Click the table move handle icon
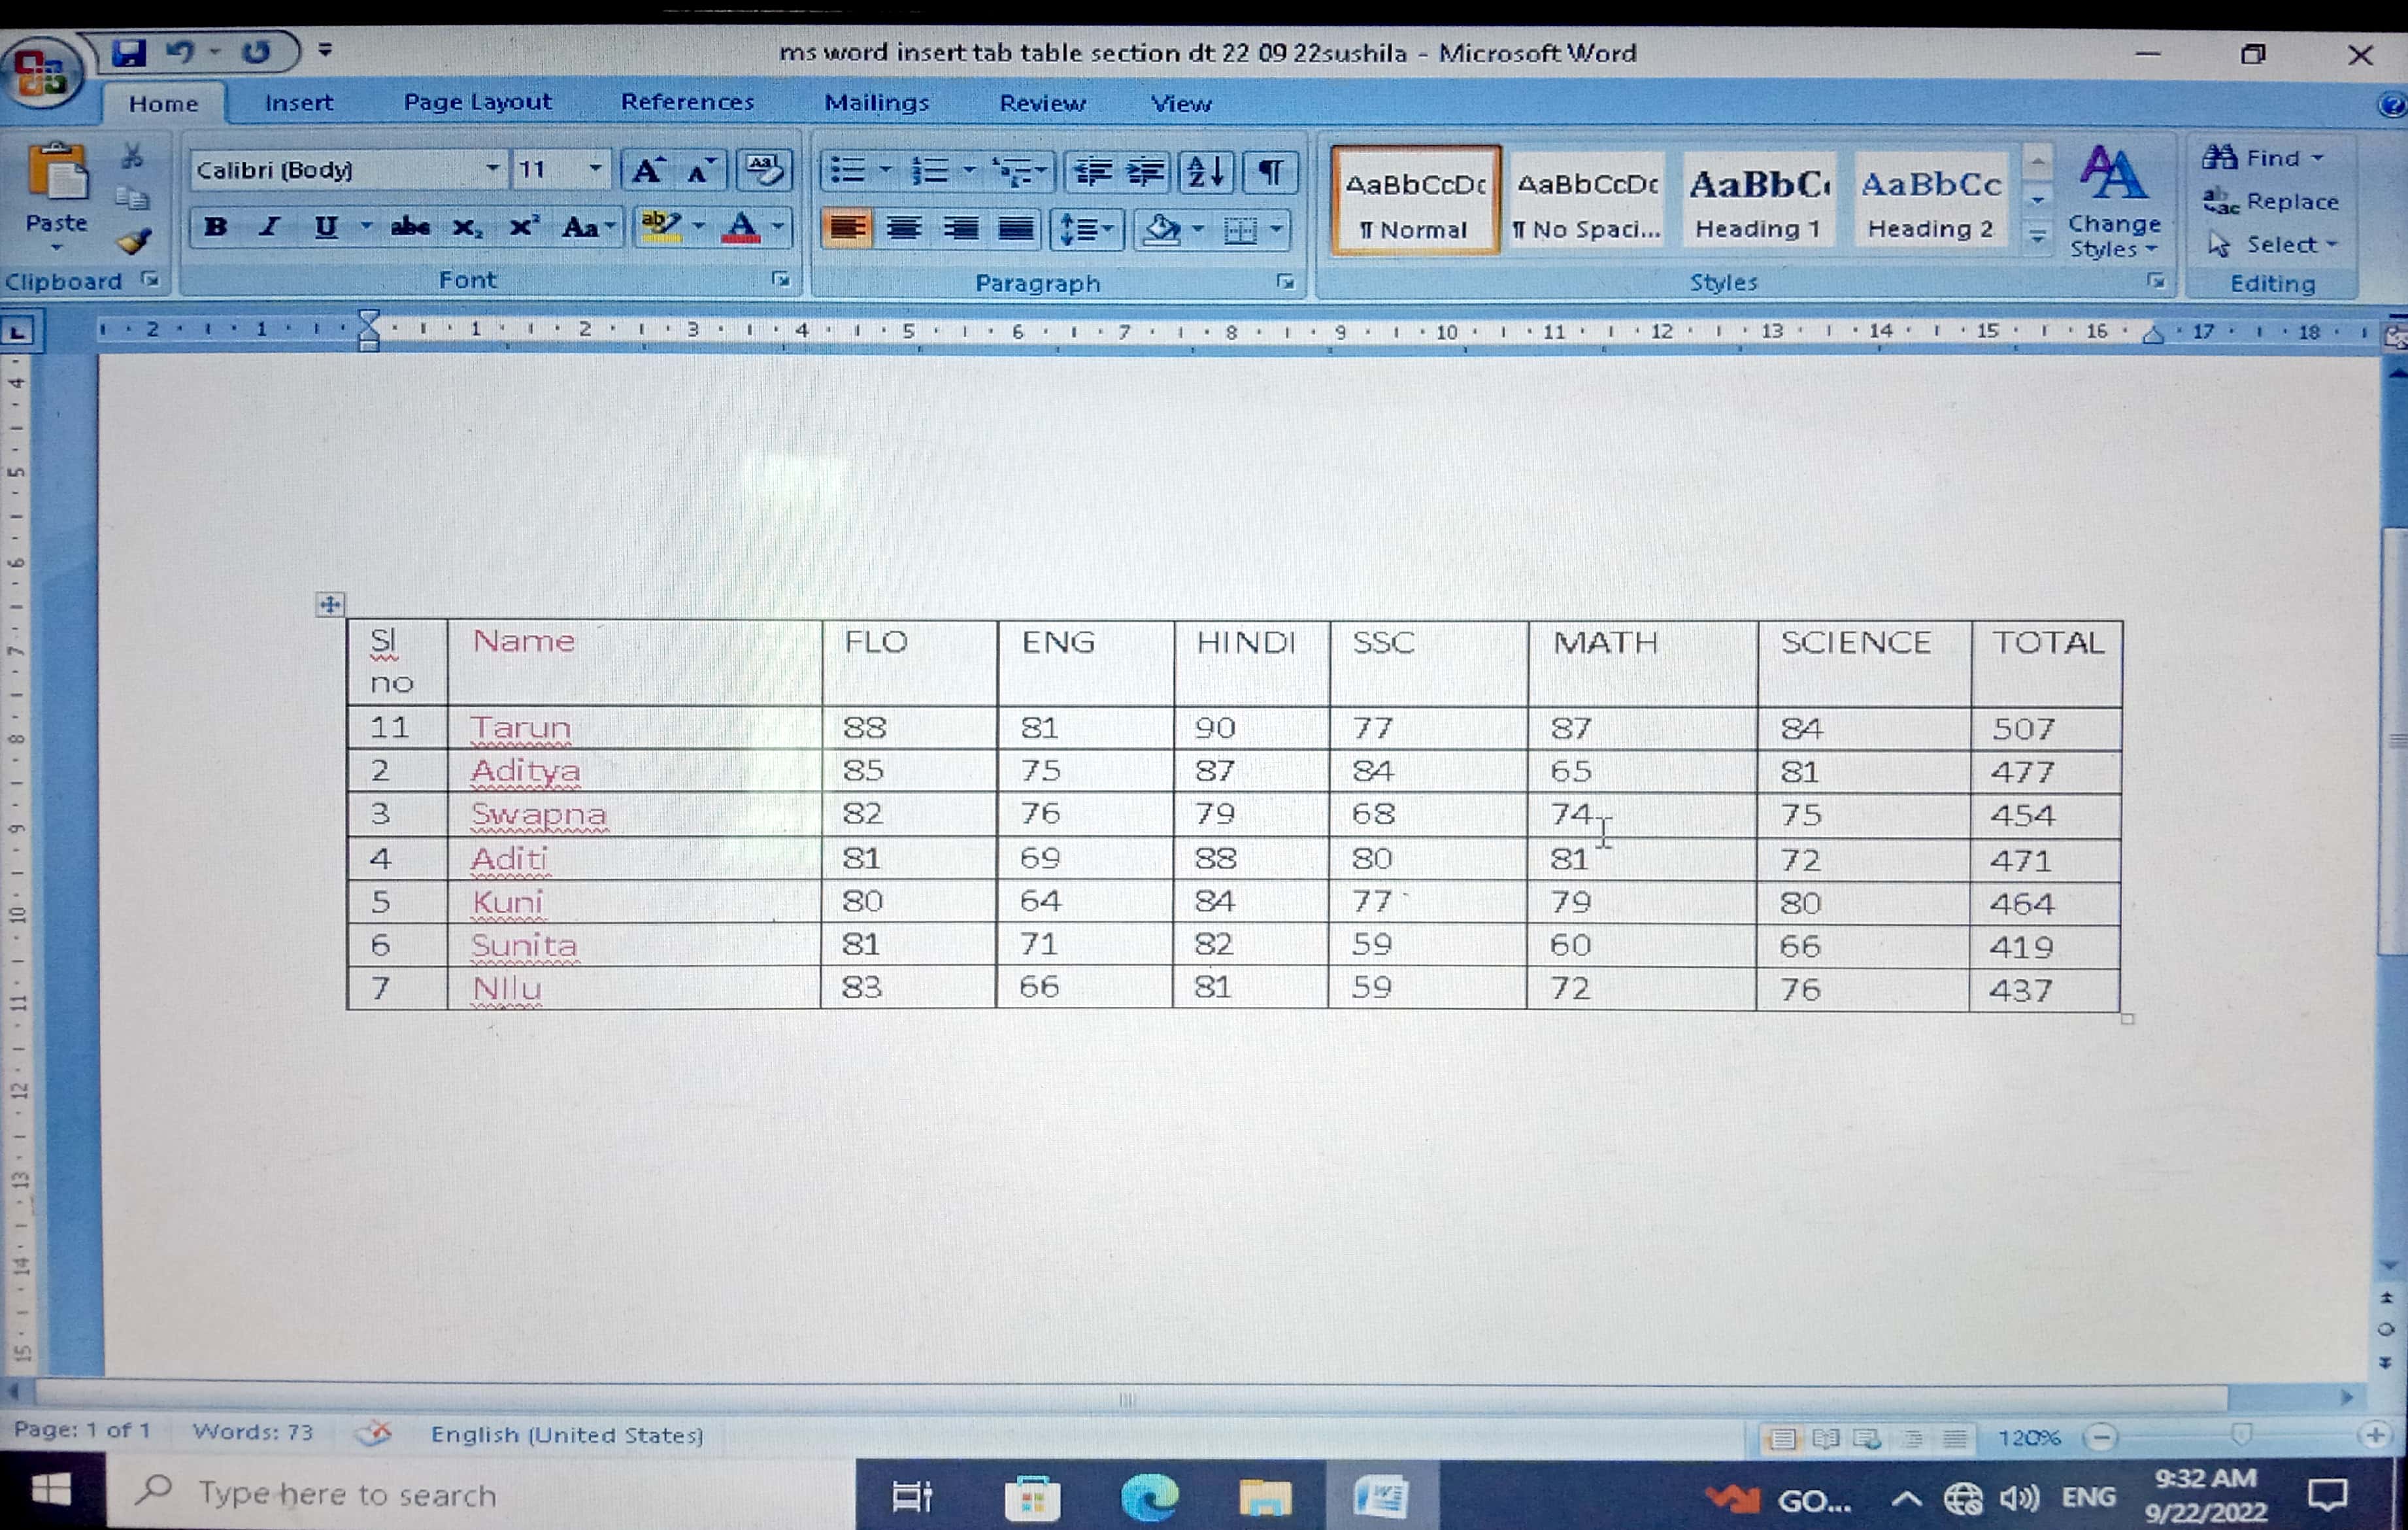 click(x=330, y=604)
